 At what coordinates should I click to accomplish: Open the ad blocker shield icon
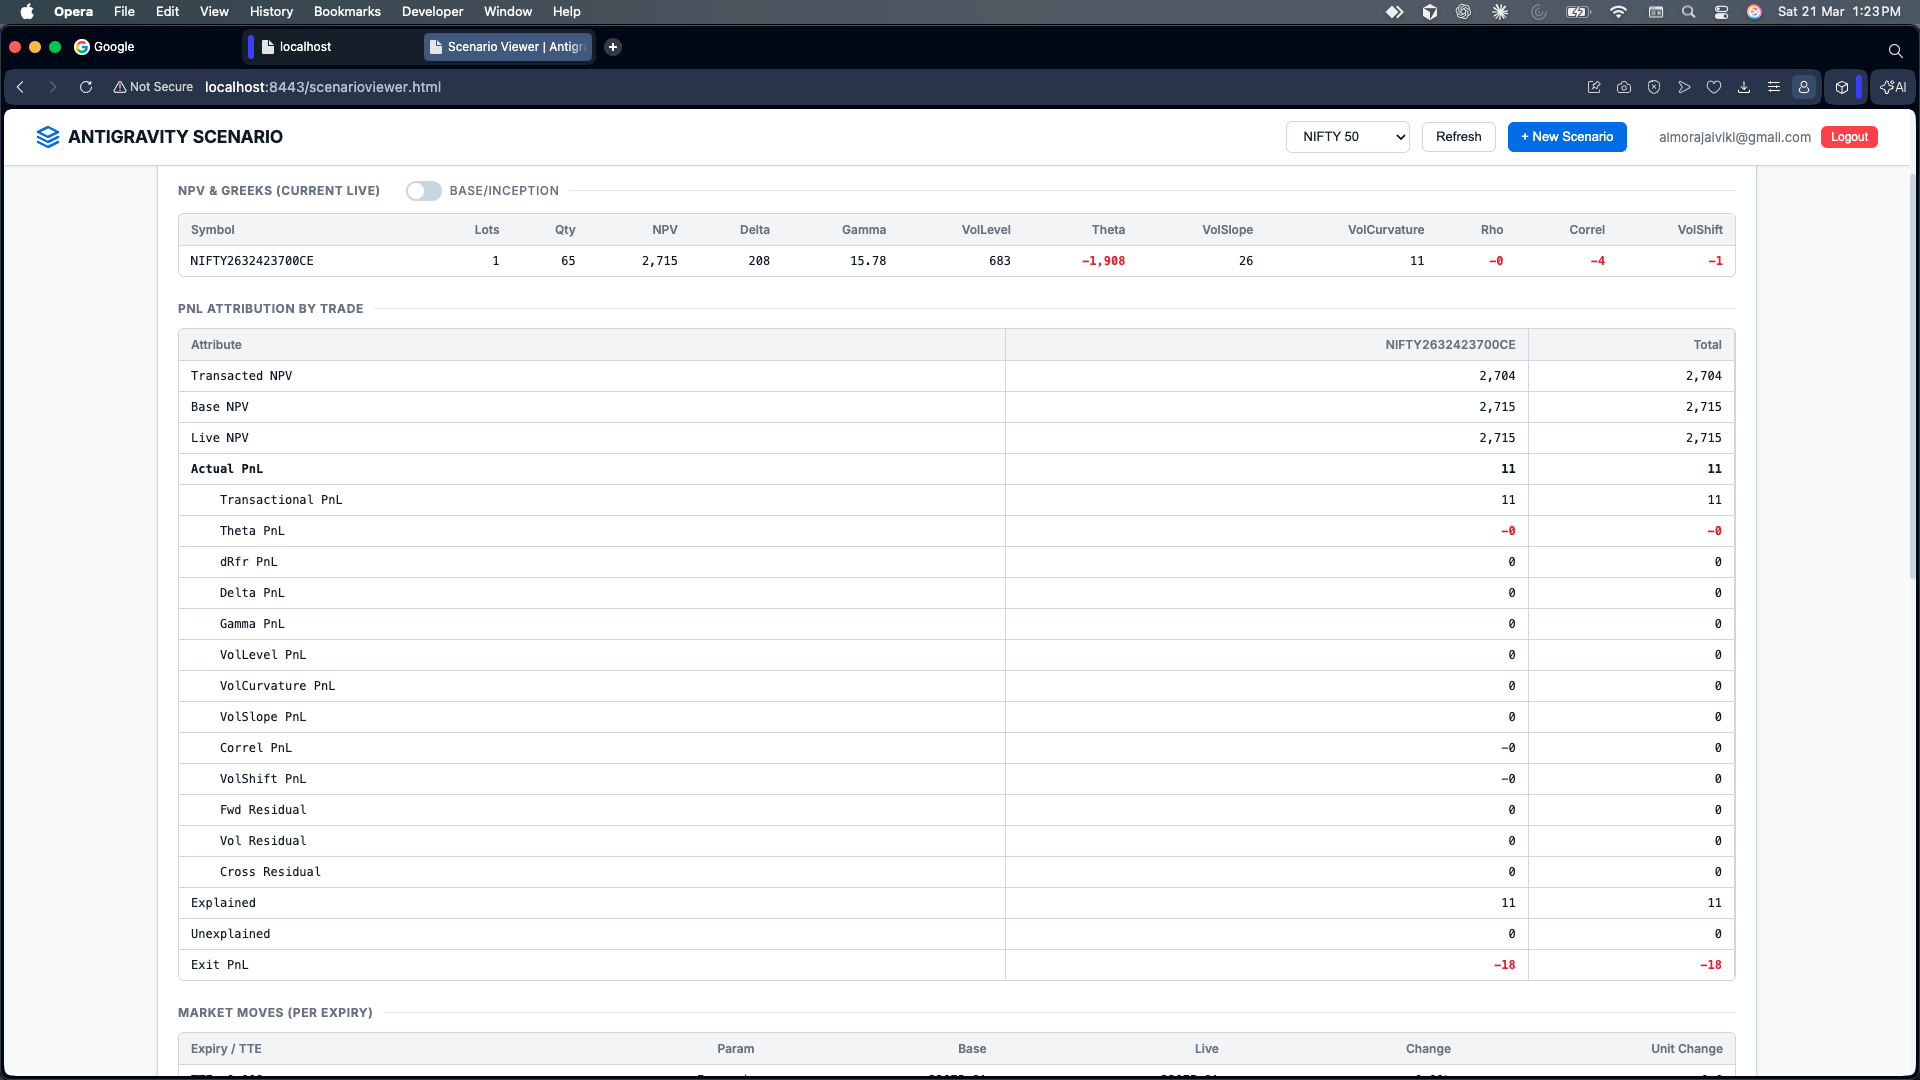point(1654,87)
